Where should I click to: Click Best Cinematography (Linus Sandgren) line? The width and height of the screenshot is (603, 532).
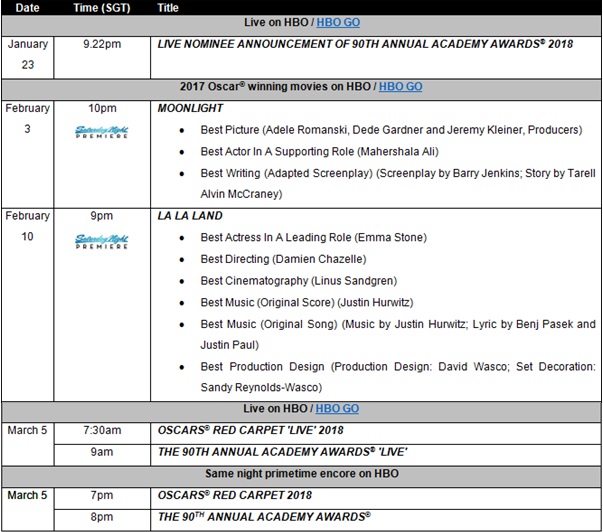pyautogui.click(x=298, y=281)
